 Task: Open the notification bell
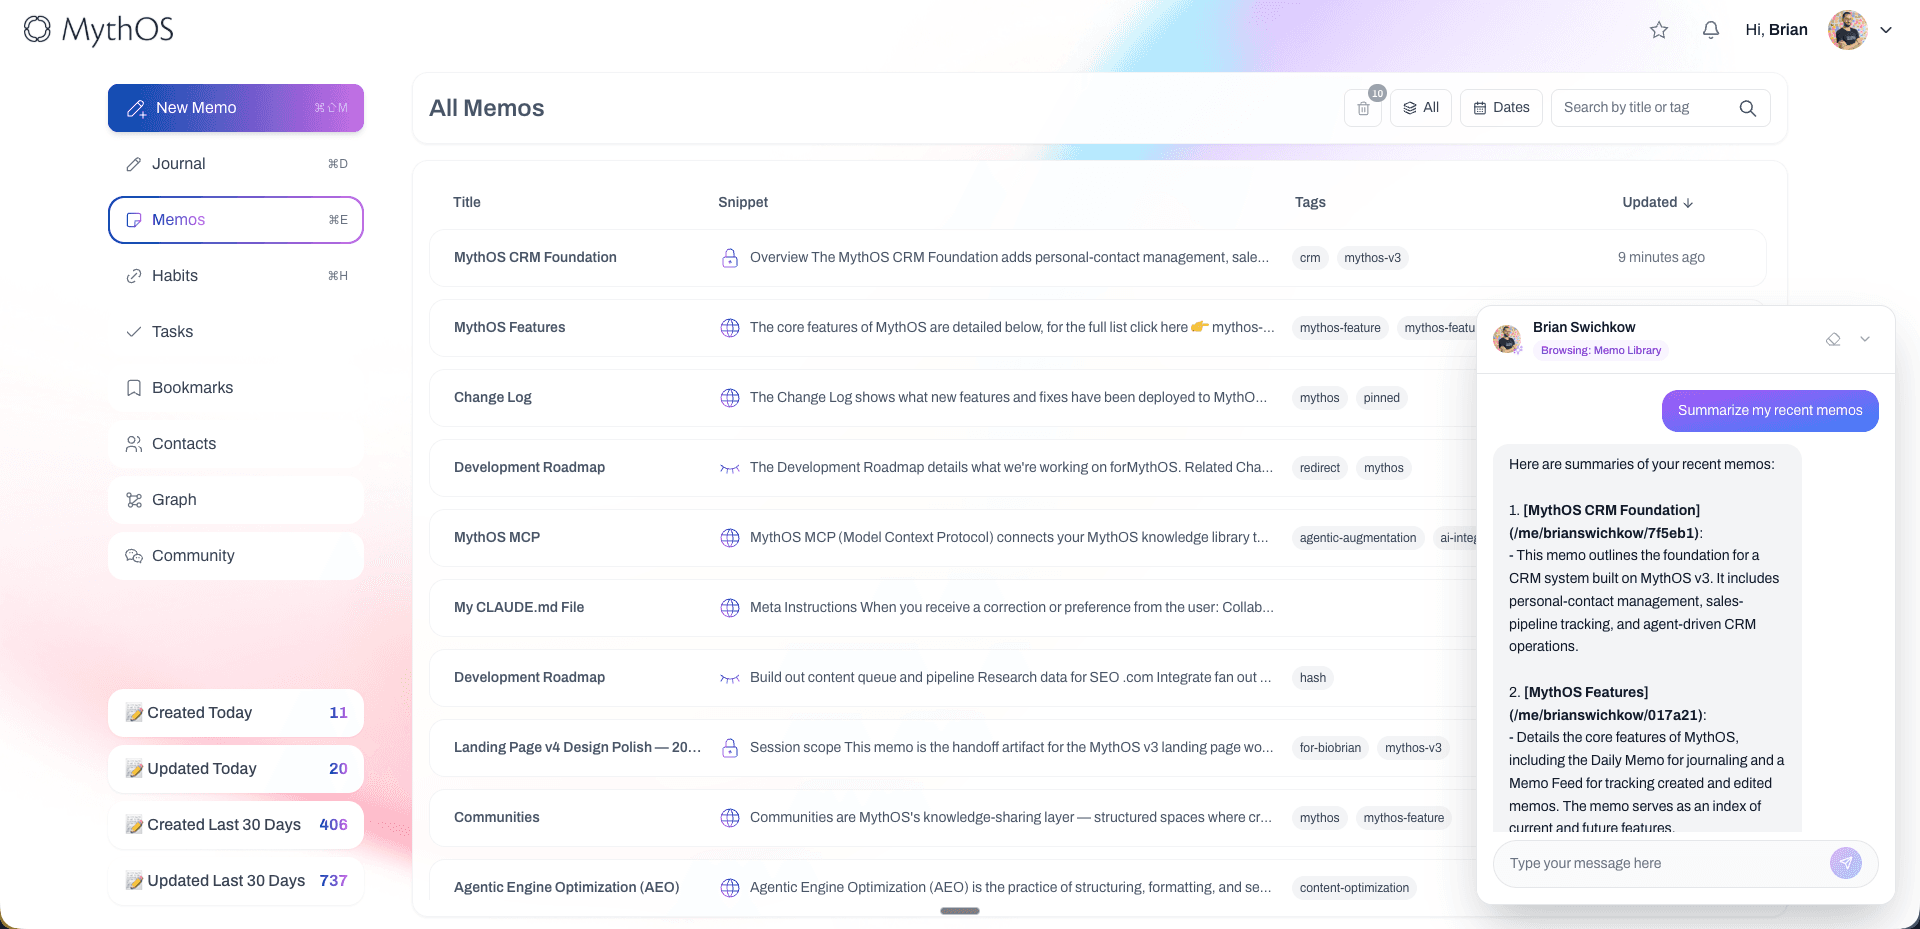[x=1710, y=30]
